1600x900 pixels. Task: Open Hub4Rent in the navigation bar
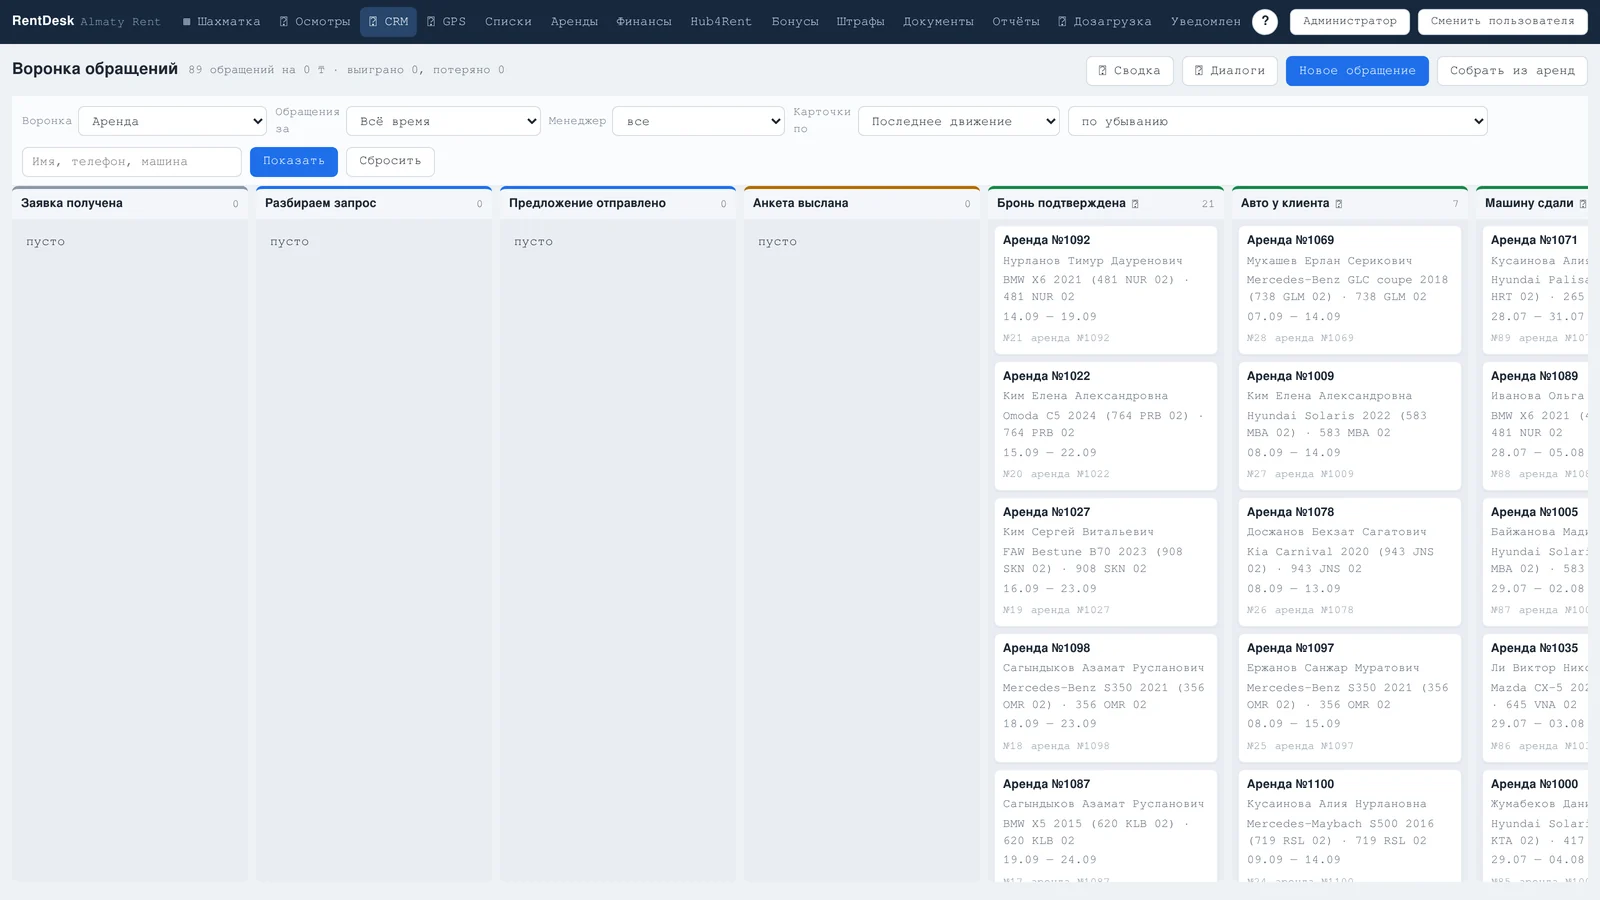[x=721, y=21]
